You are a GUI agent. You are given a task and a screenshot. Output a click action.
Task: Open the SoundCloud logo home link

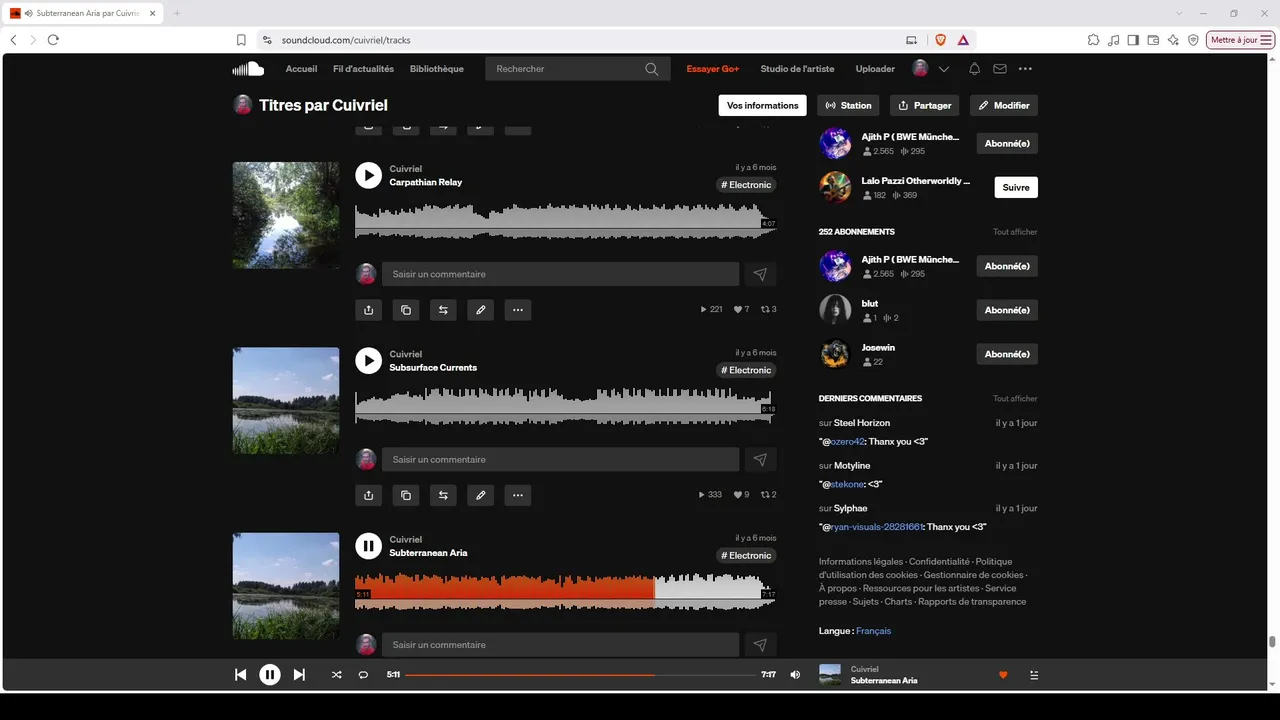coord(248,69)
